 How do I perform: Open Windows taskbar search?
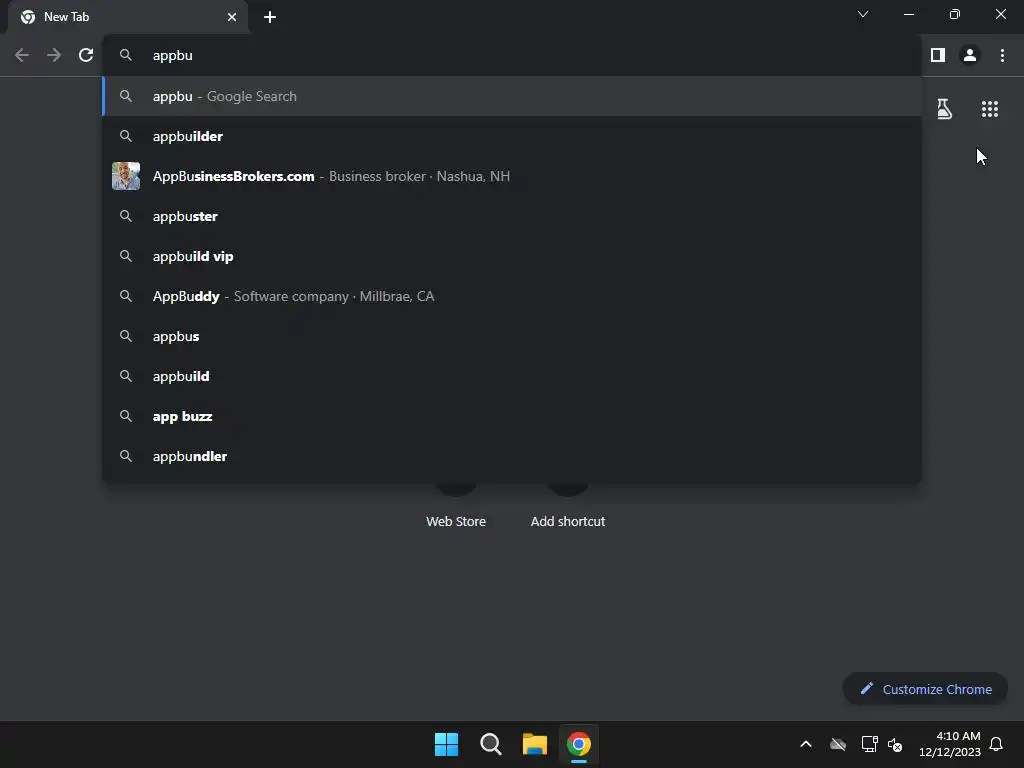(x=490, y=744)
